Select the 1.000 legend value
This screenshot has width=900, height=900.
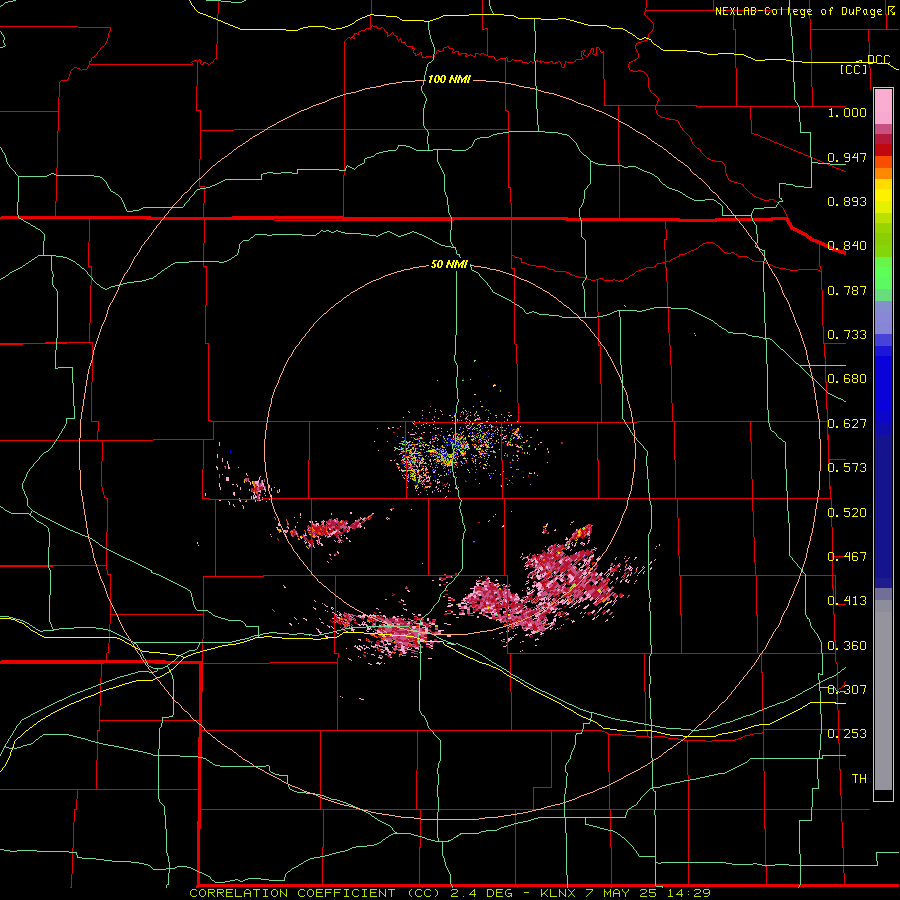click(x=847, y=112)
